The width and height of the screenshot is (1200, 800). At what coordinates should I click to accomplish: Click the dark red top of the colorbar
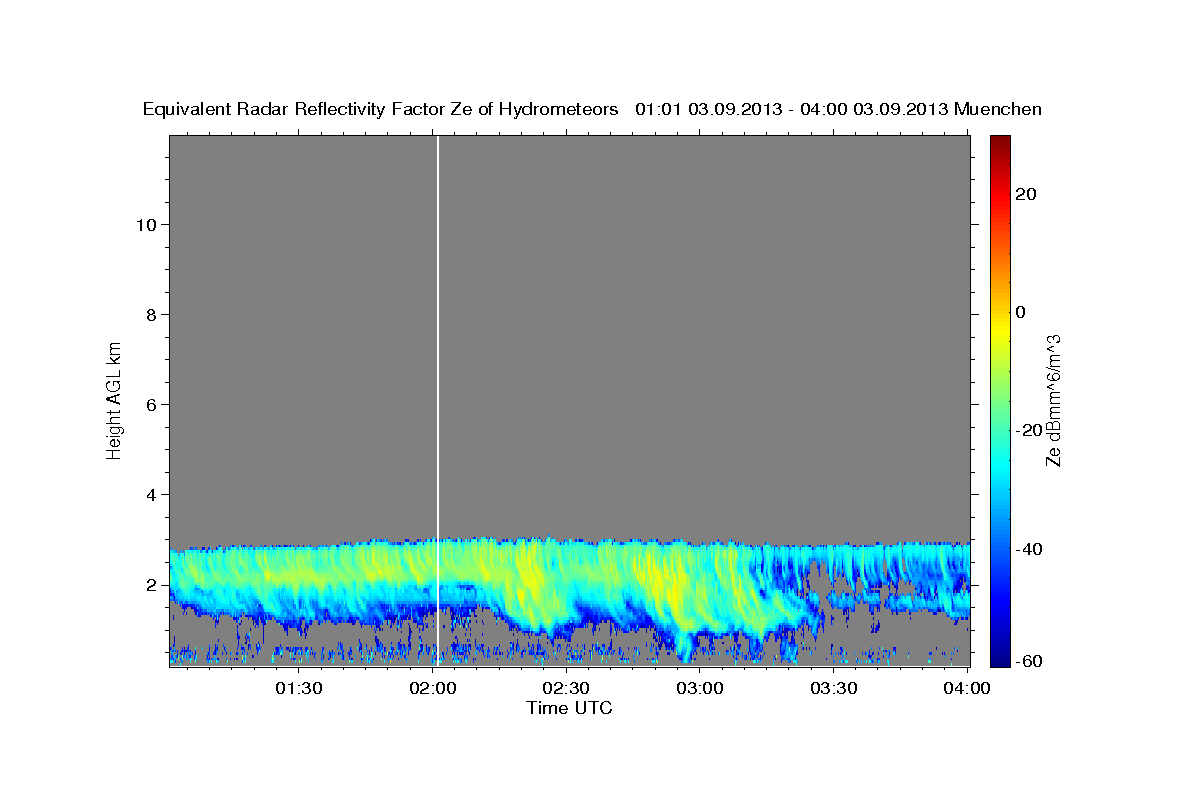[999, 141]
